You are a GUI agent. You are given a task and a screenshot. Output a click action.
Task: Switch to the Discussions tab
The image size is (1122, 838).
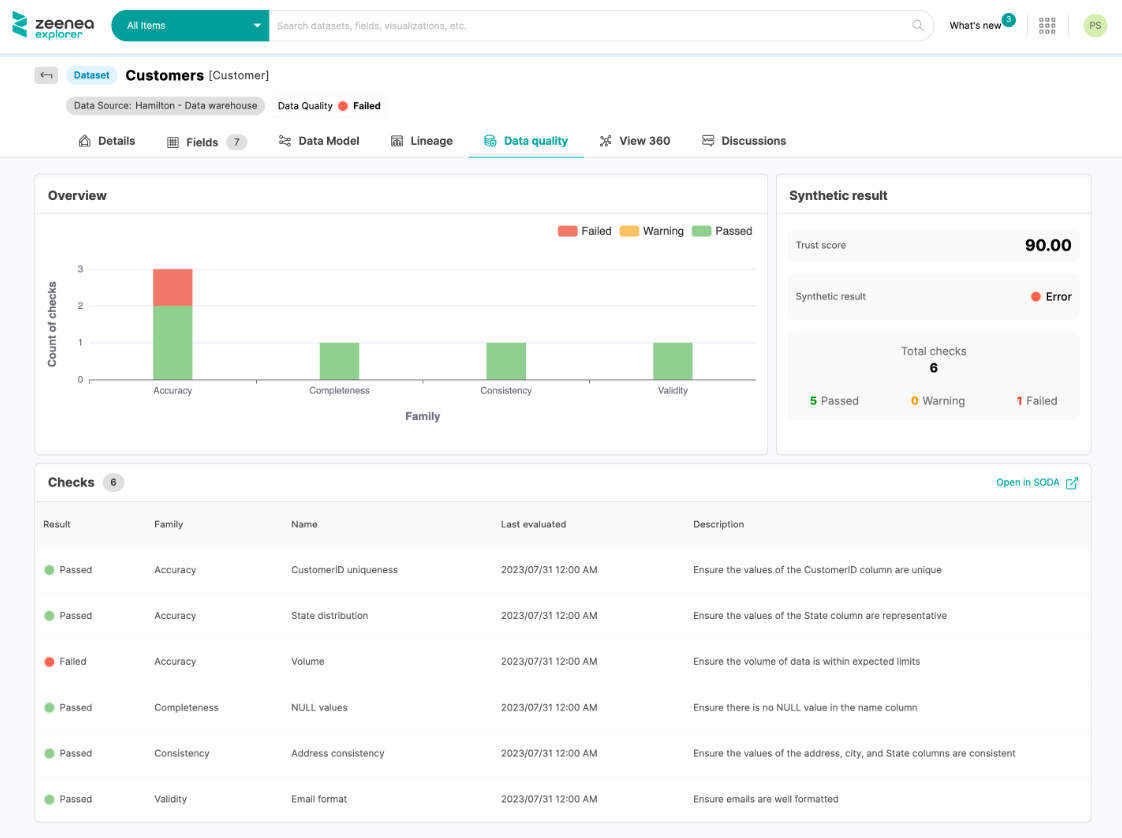tap(743, 141)
